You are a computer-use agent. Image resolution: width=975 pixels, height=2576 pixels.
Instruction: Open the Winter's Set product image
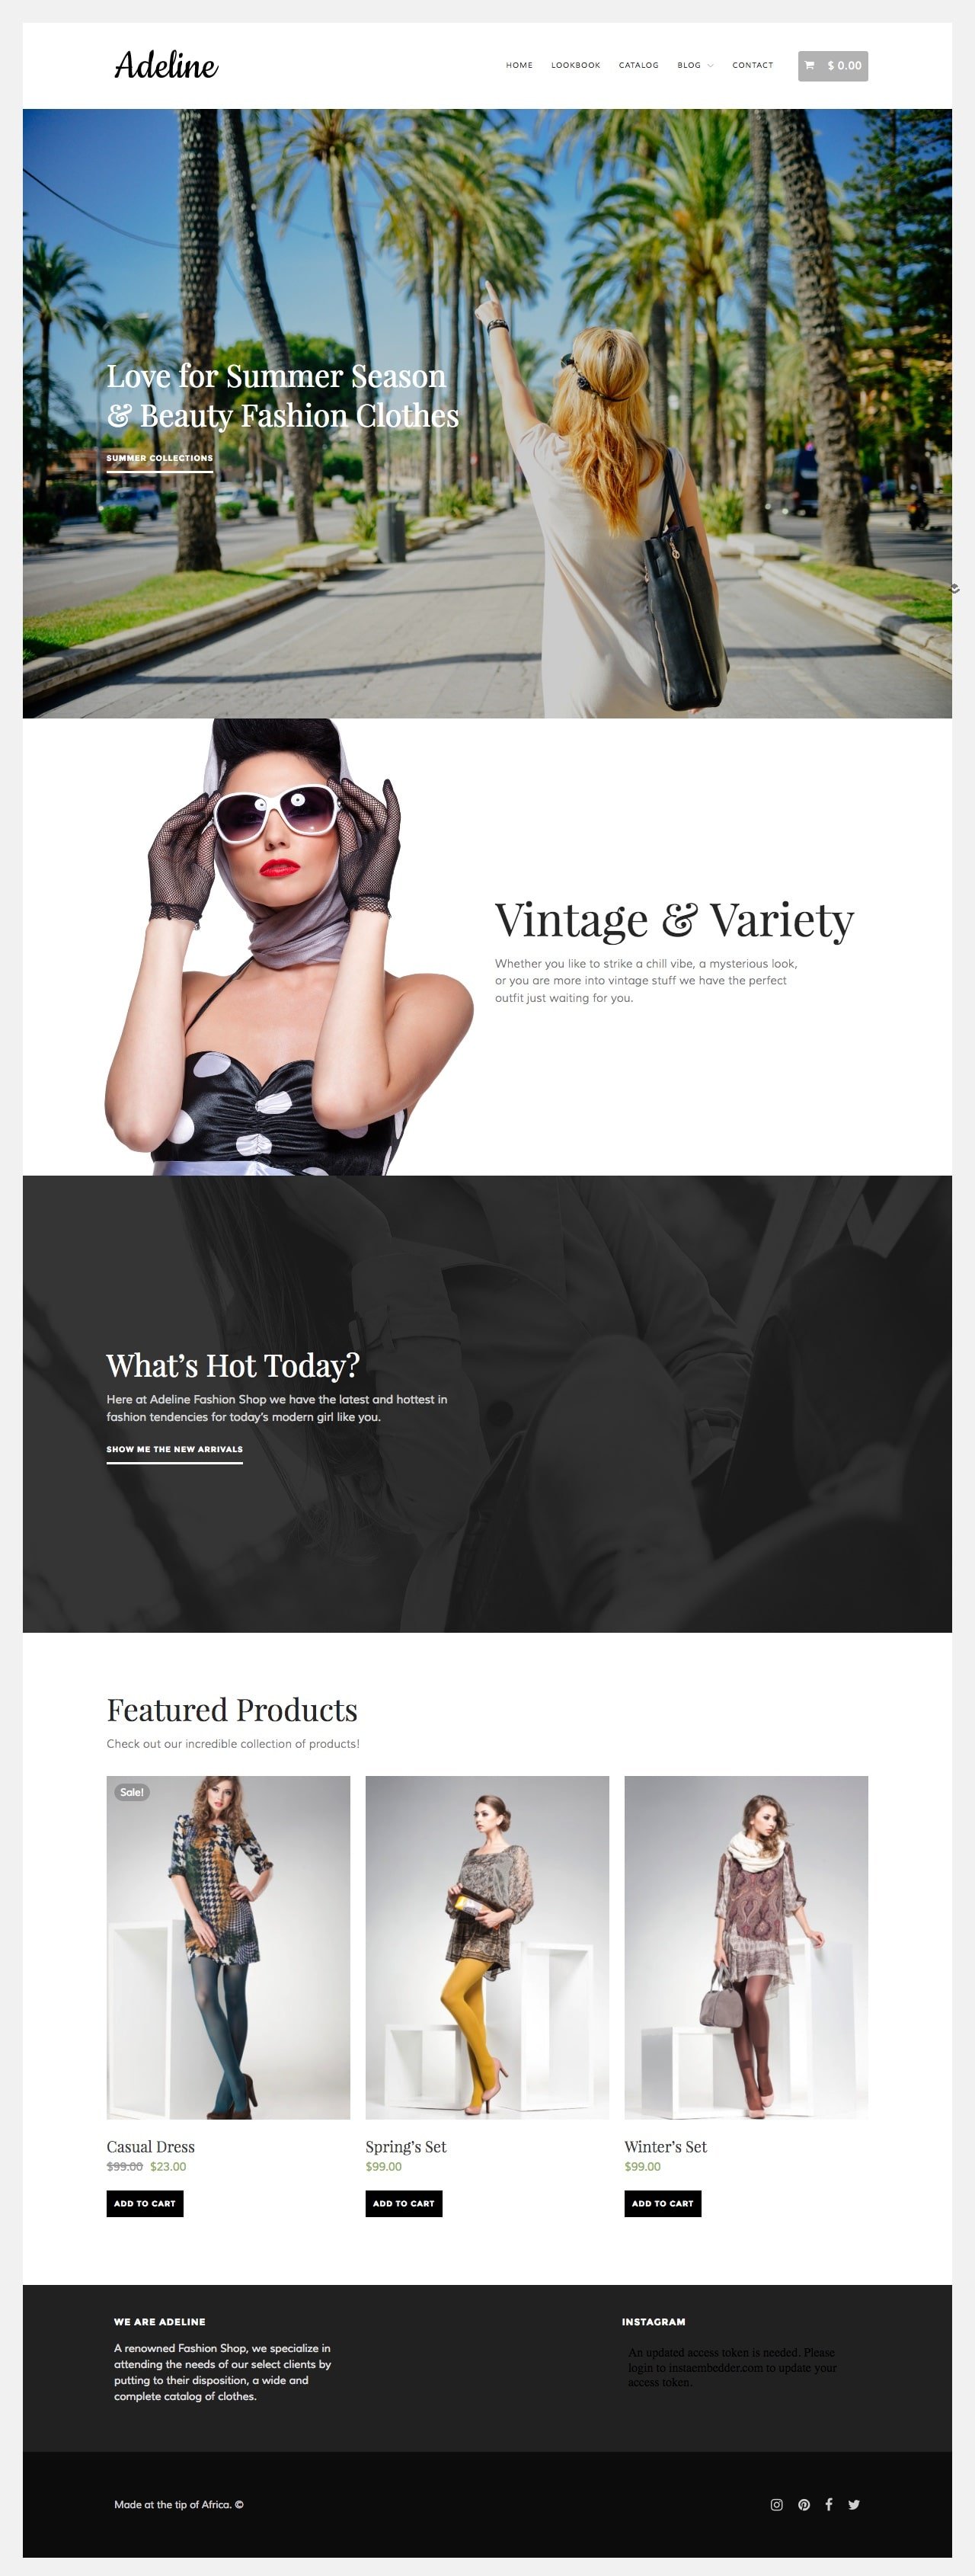pos(746,1947)
